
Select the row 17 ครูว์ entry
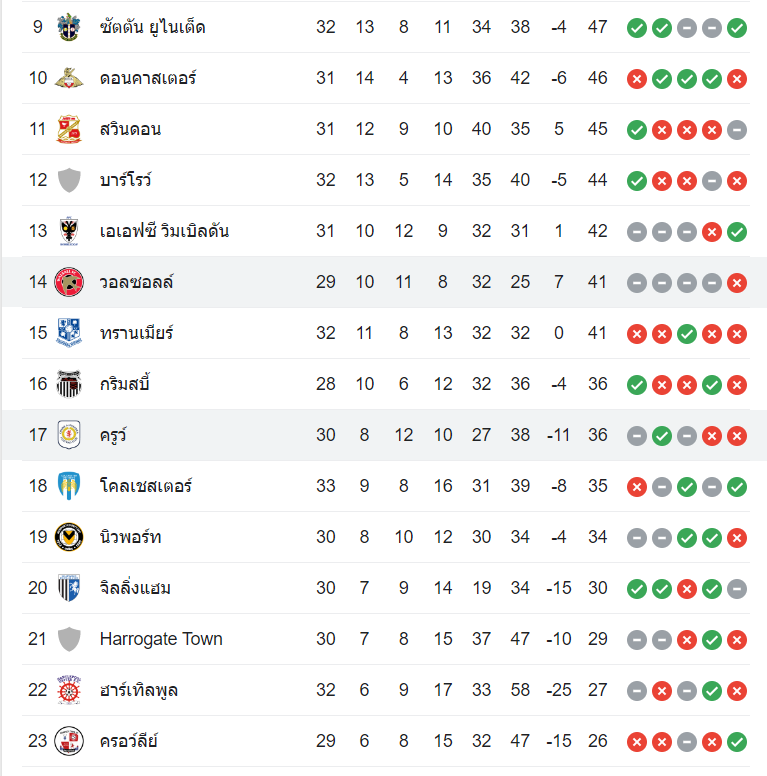[113, 435]
